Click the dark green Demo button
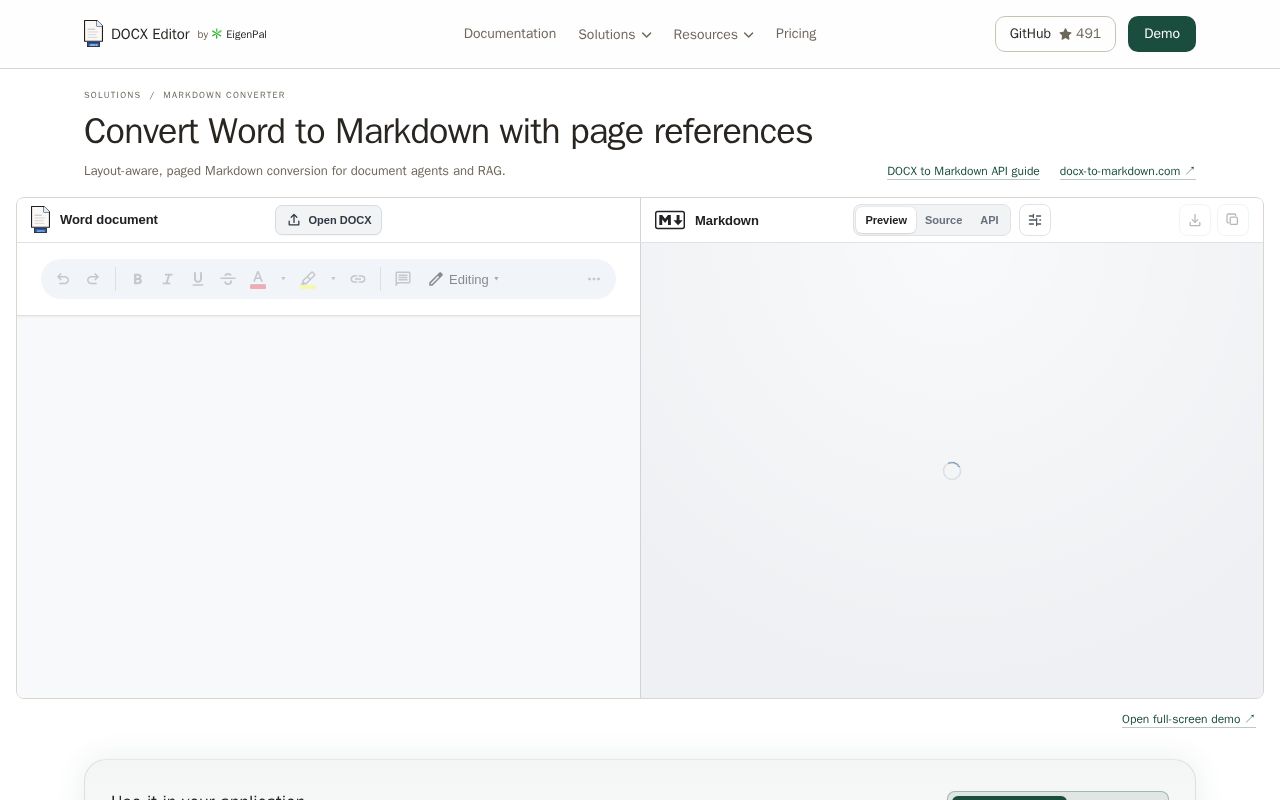 [x=1162, y=34]
